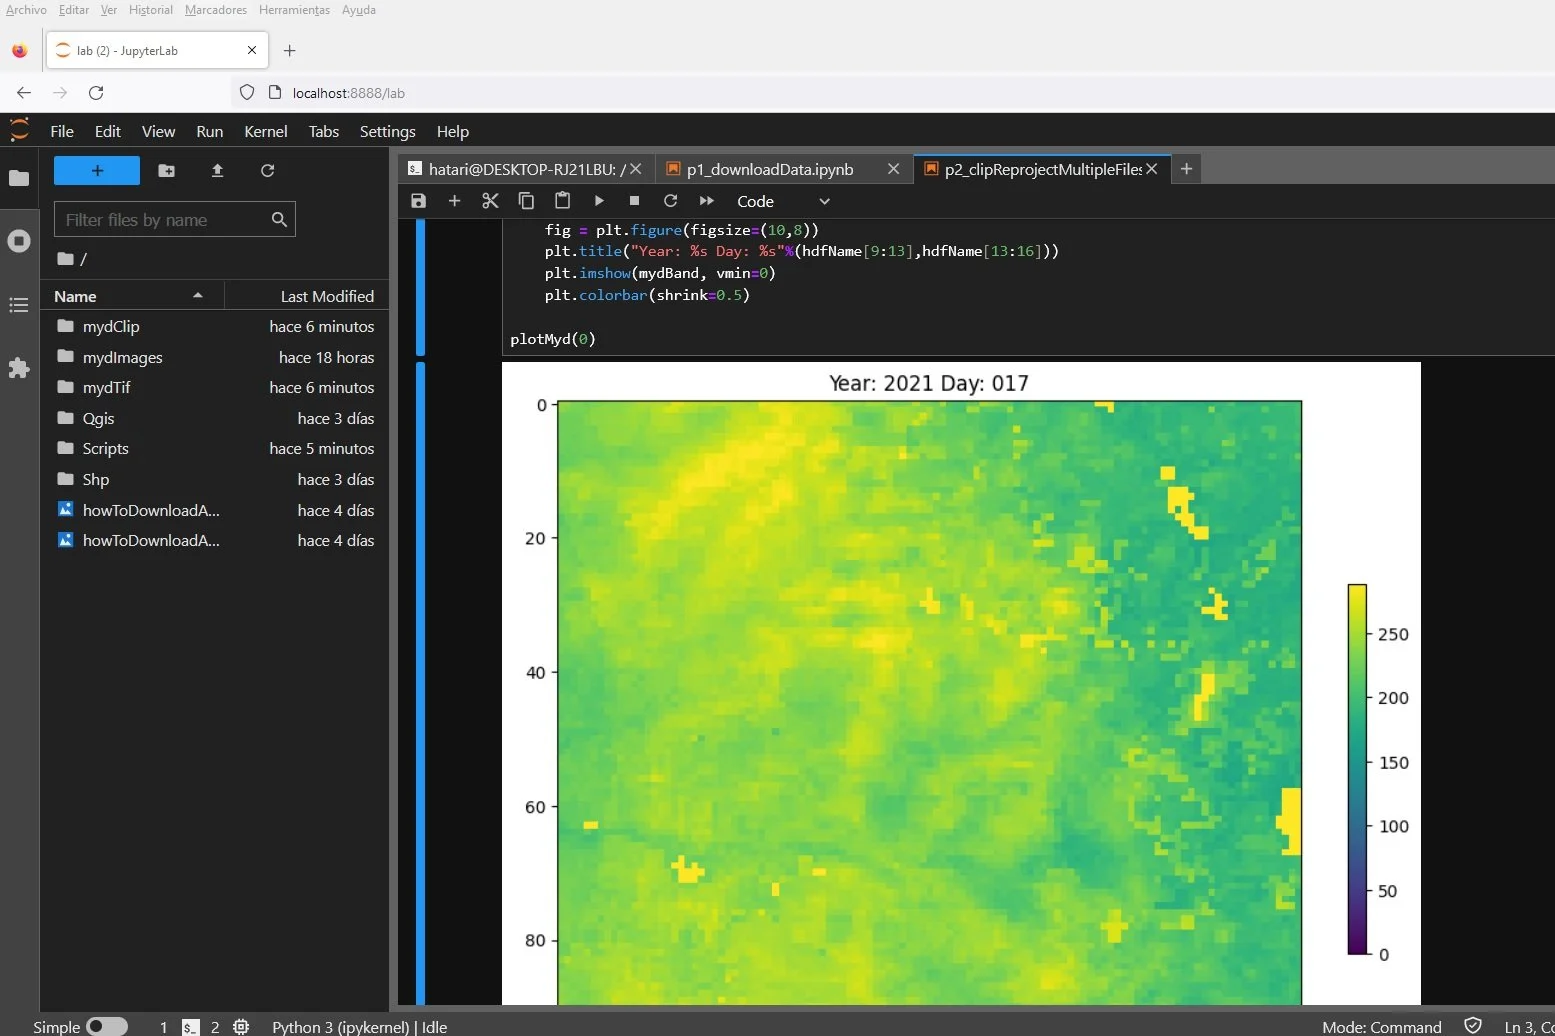Interrupt the kernel with stop icon
This screenshot has height=1036, width=1555.
click(x=634, y=201)
